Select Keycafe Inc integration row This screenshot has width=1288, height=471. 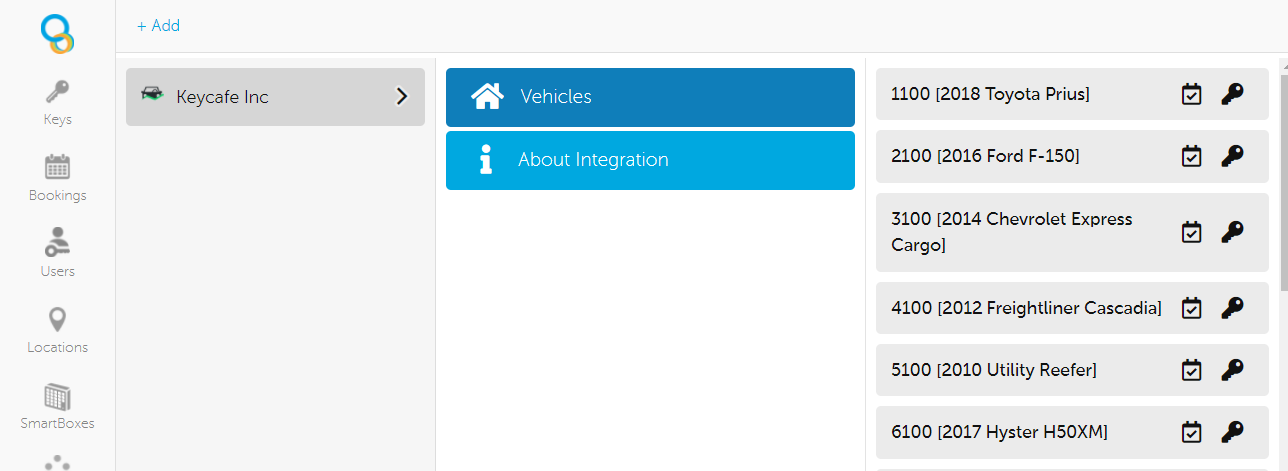pos(275,97)
